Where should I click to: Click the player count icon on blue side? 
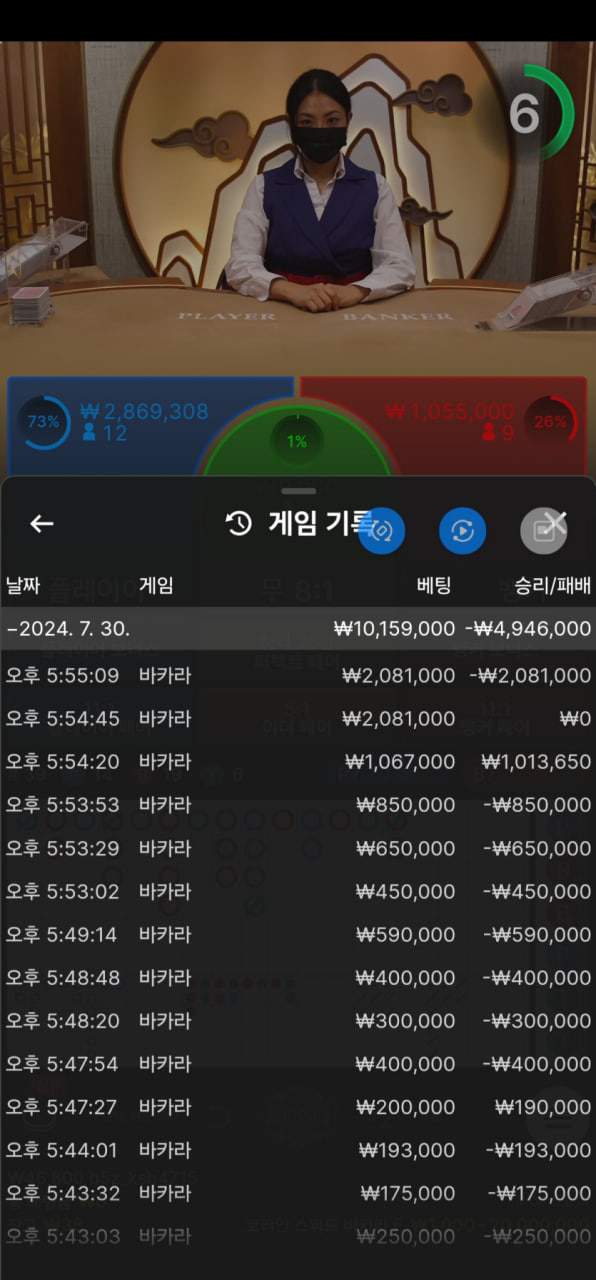pyautogui.click(x=89, y=433)
